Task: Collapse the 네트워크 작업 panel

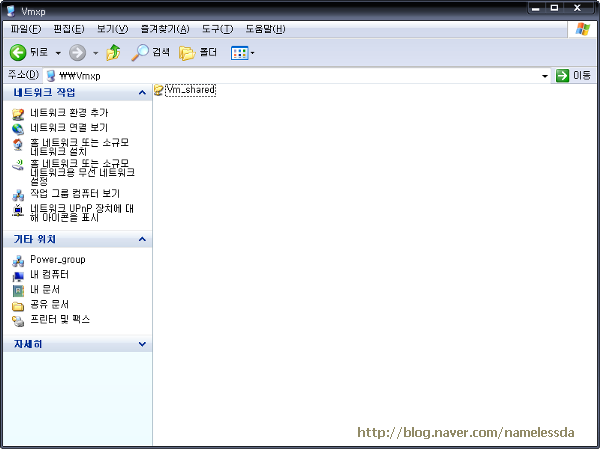Action: (x=142, y=93)
